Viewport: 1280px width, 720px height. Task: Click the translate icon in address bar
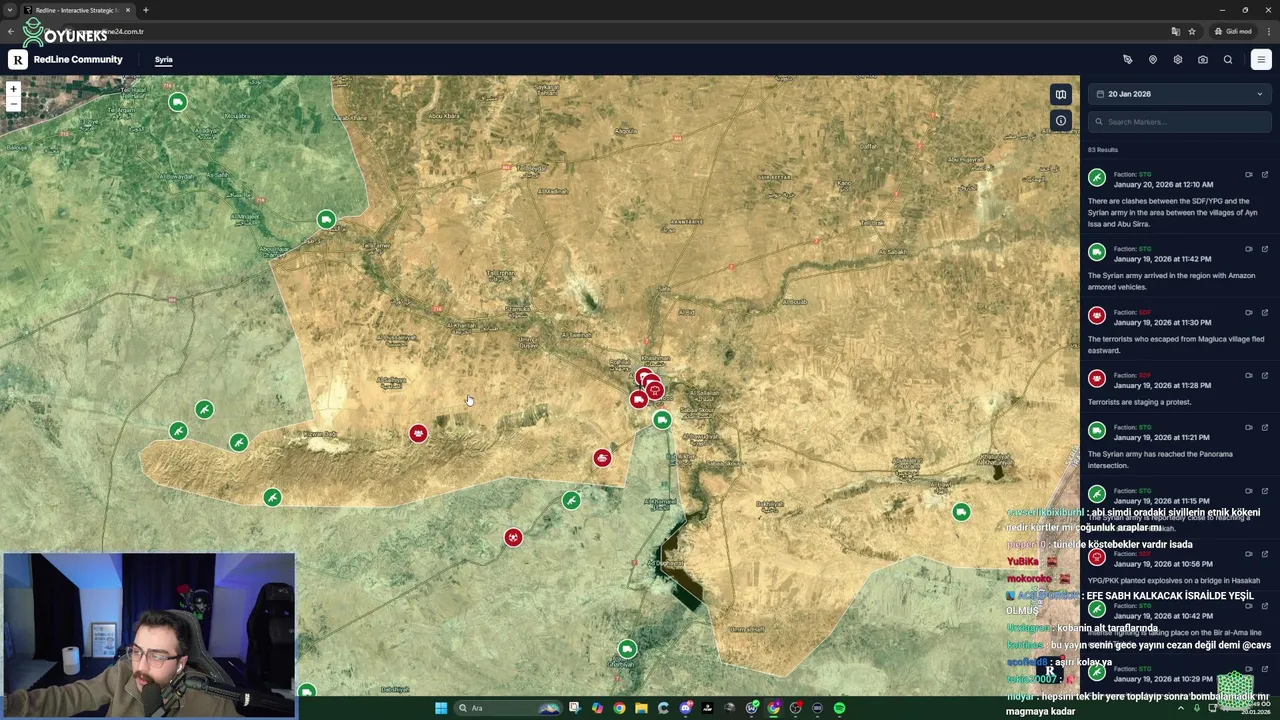coord(1175,32)
